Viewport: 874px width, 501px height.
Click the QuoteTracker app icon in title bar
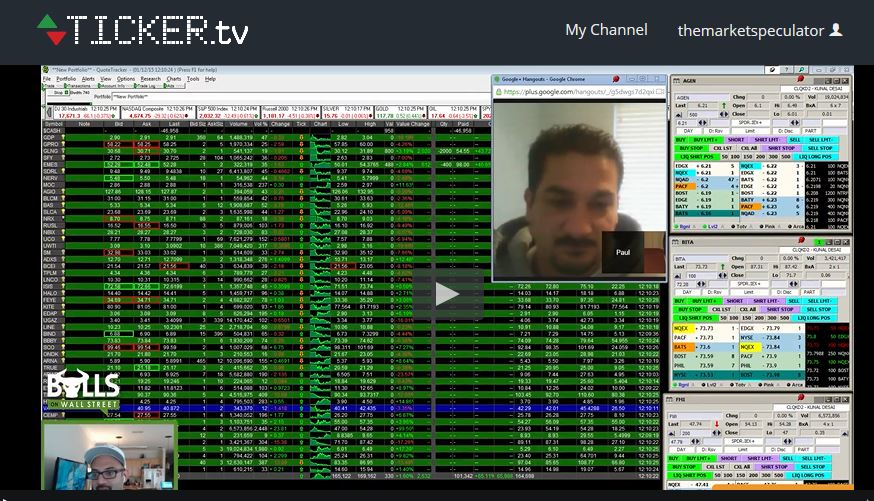[45, 70]
